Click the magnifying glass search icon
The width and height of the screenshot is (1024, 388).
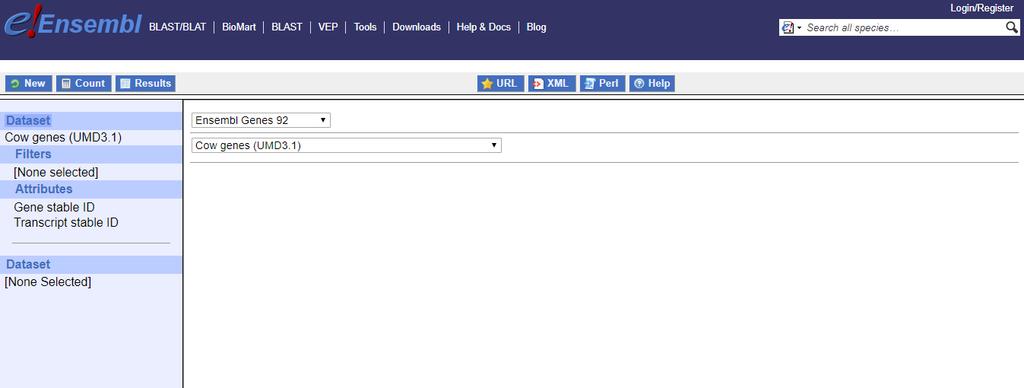click(1011, 27)
